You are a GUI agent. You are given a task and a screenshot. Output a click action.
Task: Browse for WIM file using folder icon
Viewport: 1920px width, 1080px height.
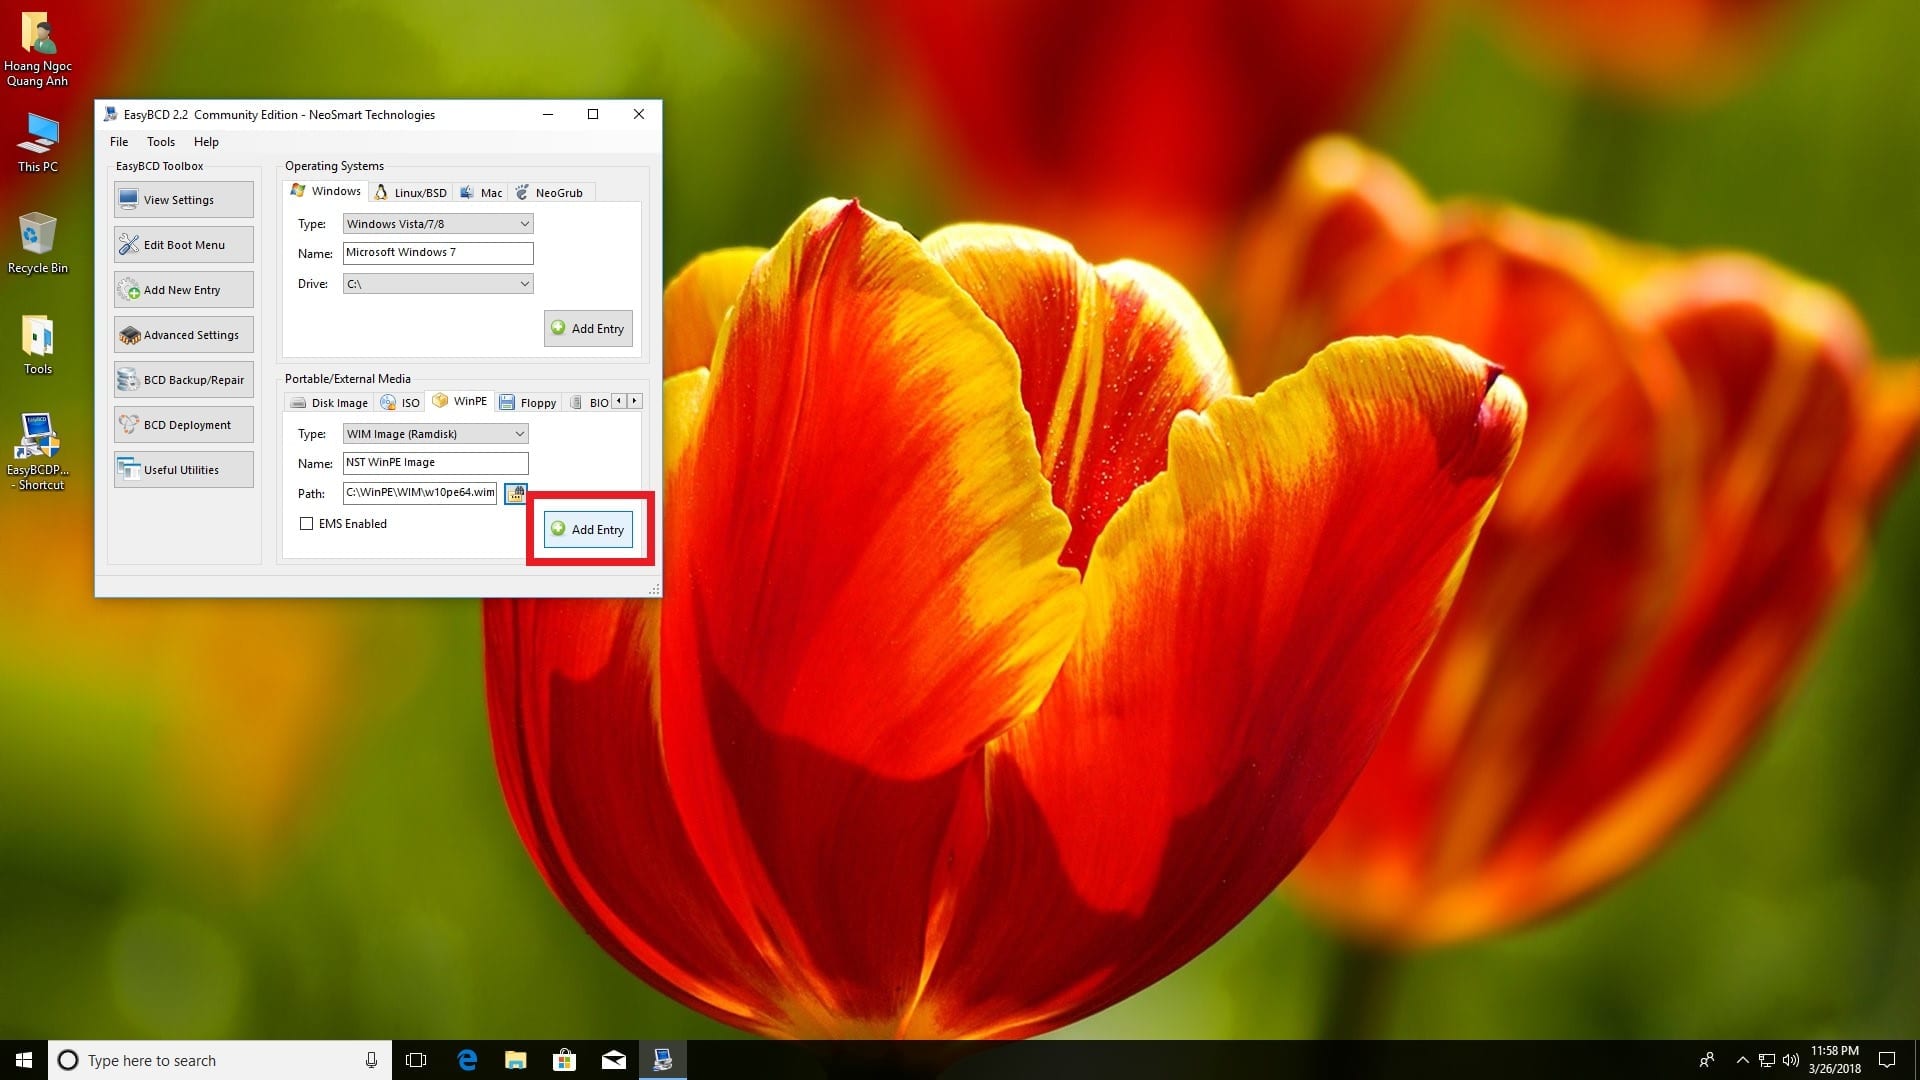tap(515, 493)
